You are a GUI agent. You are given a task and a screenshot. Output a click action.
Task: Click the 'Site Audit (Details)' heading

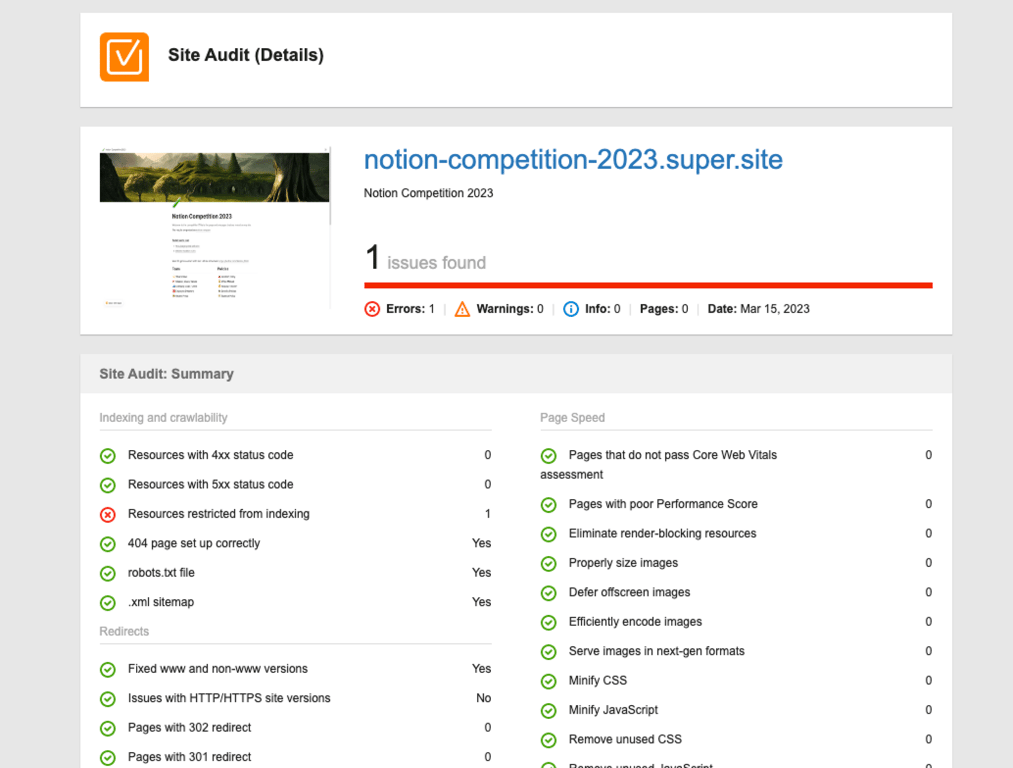[245, 56]
